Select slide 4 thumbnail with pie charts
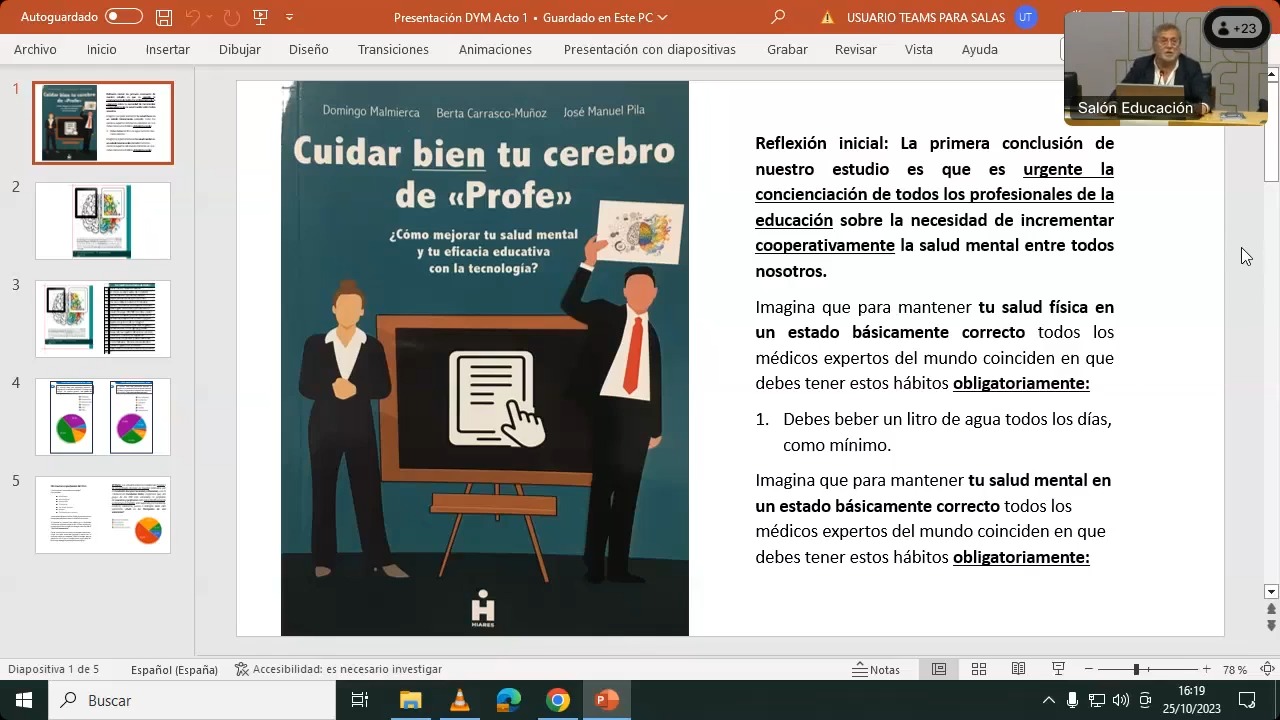This screenshot has height=720, width=1280. click(x=103, y=417)
